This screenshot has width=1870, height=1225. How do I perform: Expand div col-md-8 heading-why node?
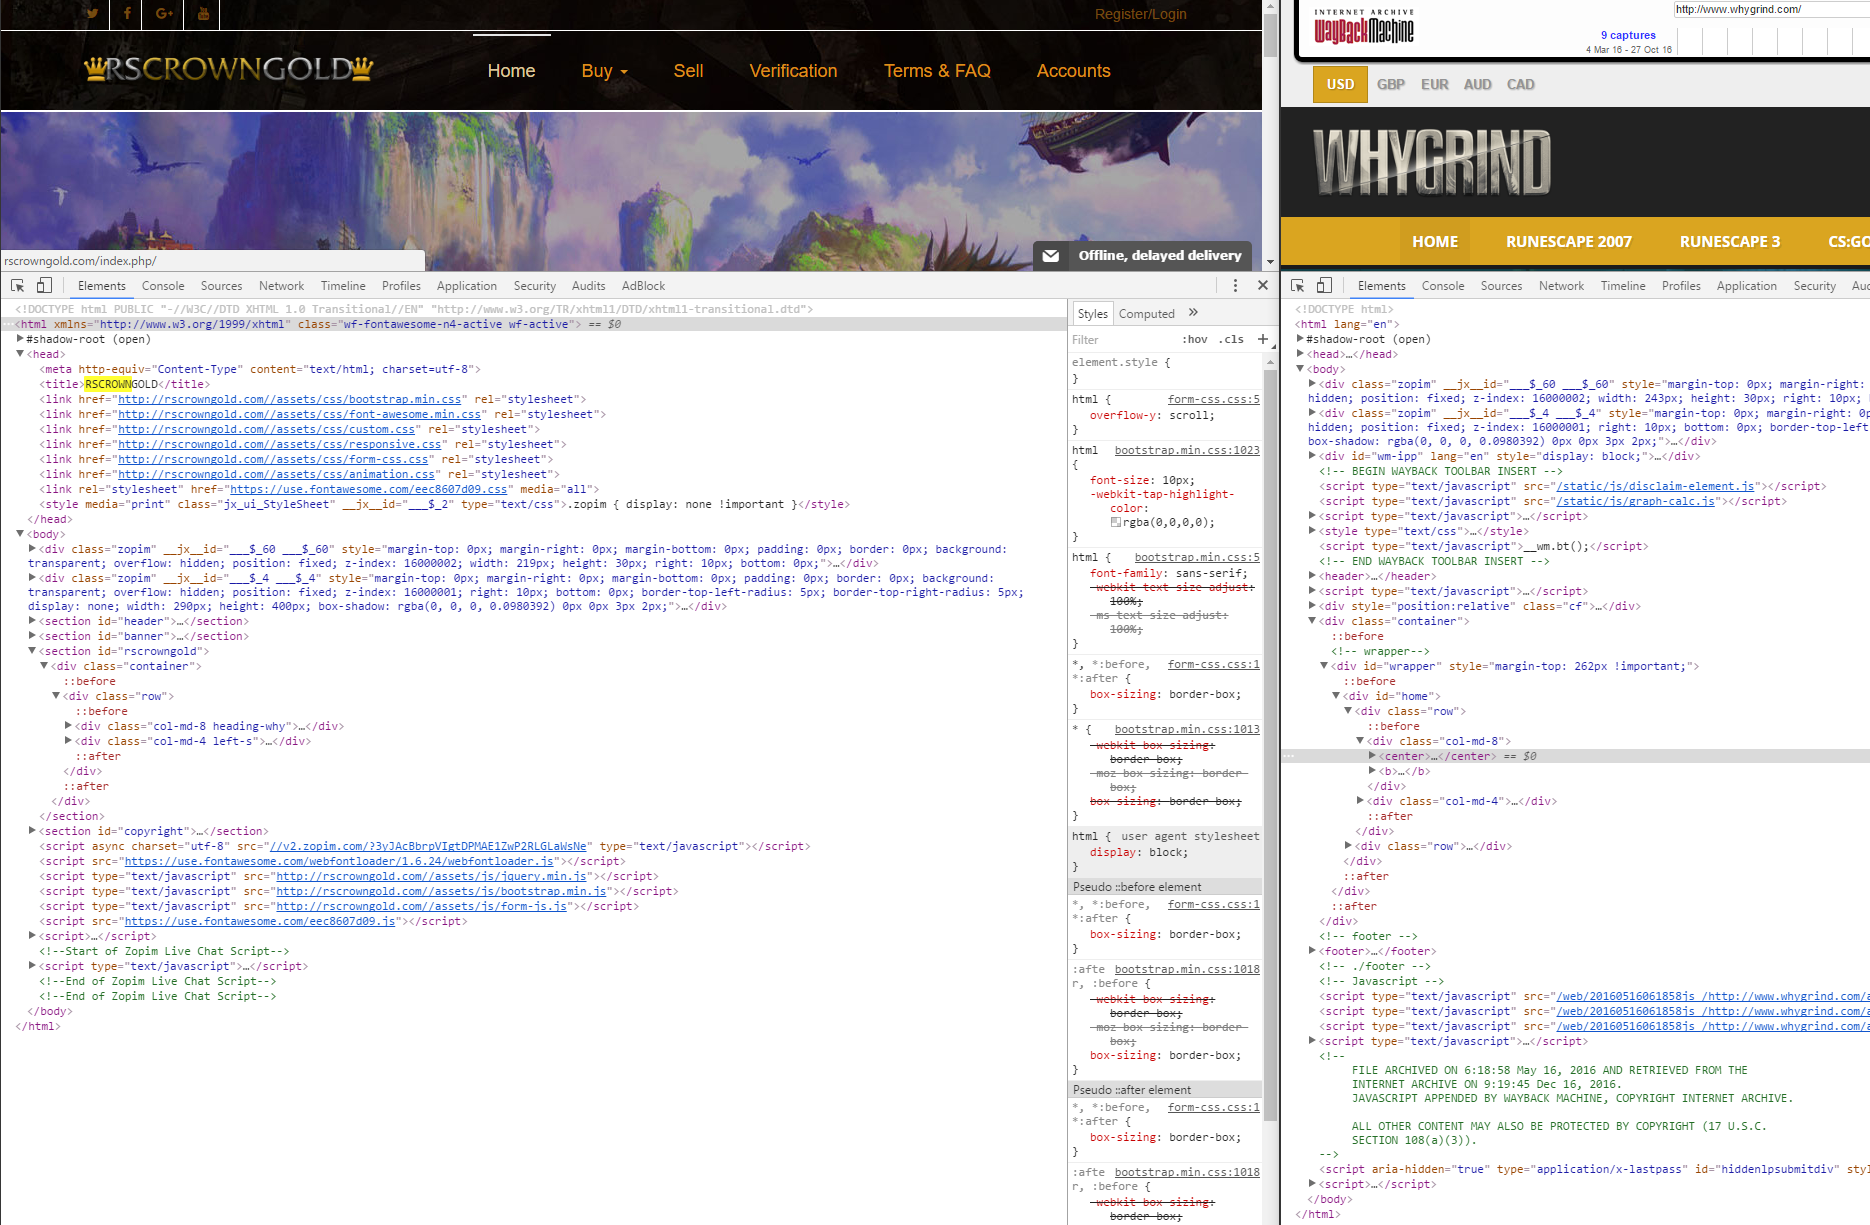[68, 726]
